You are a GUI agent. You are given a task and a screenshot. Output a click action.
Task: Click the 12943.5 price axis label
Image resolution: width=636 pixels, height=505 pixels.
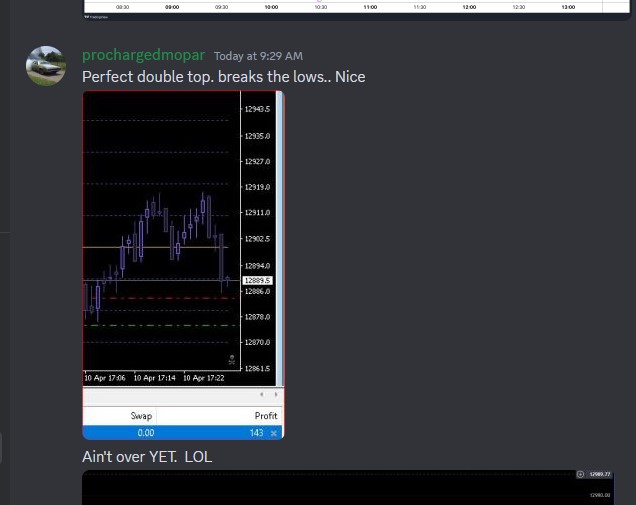point(257,109)
